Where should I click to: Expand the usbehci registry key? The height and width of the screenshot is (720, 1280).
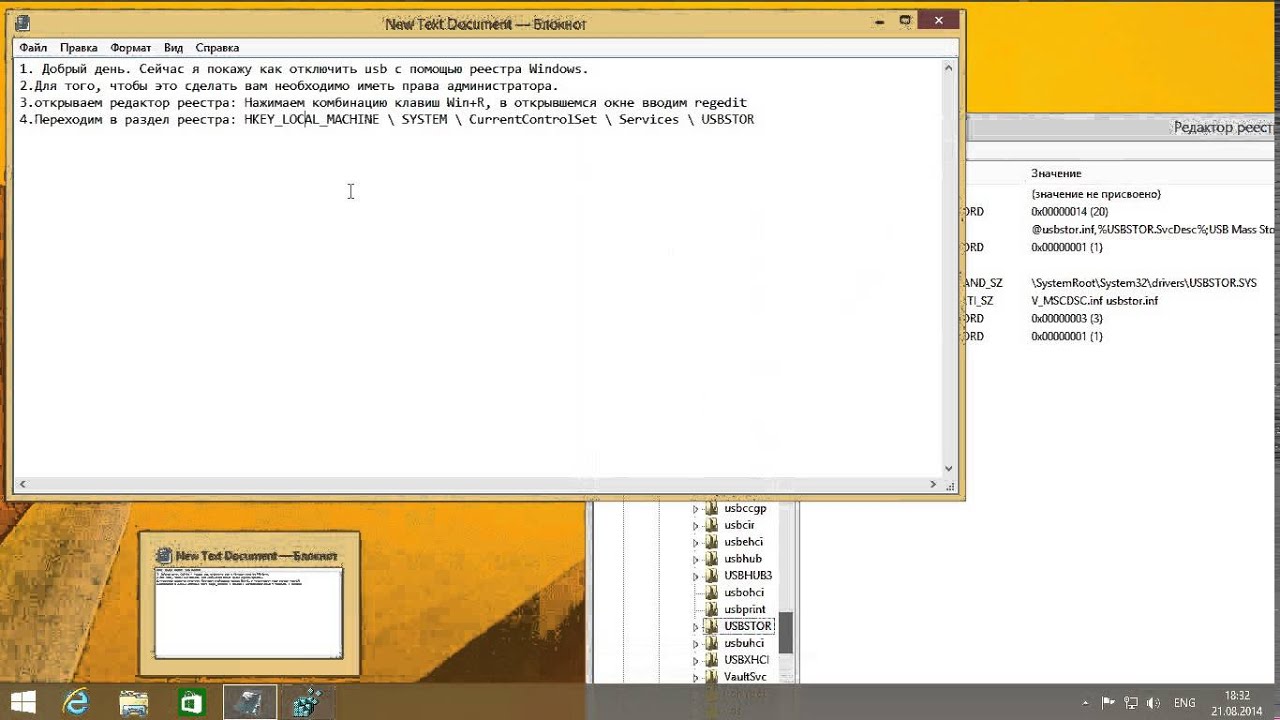click(x=696, y=542)
